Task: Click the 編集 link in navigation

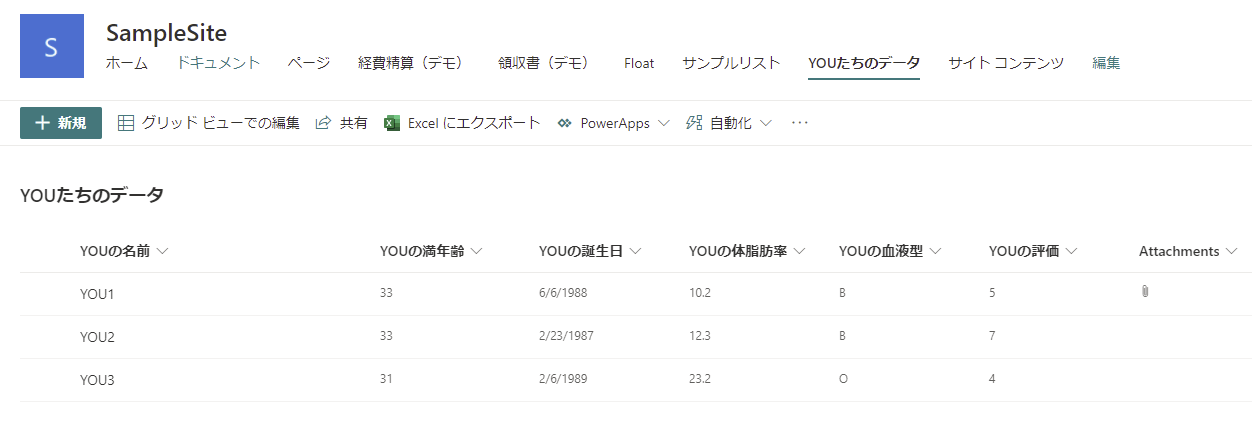Action: click(1106, 63)
